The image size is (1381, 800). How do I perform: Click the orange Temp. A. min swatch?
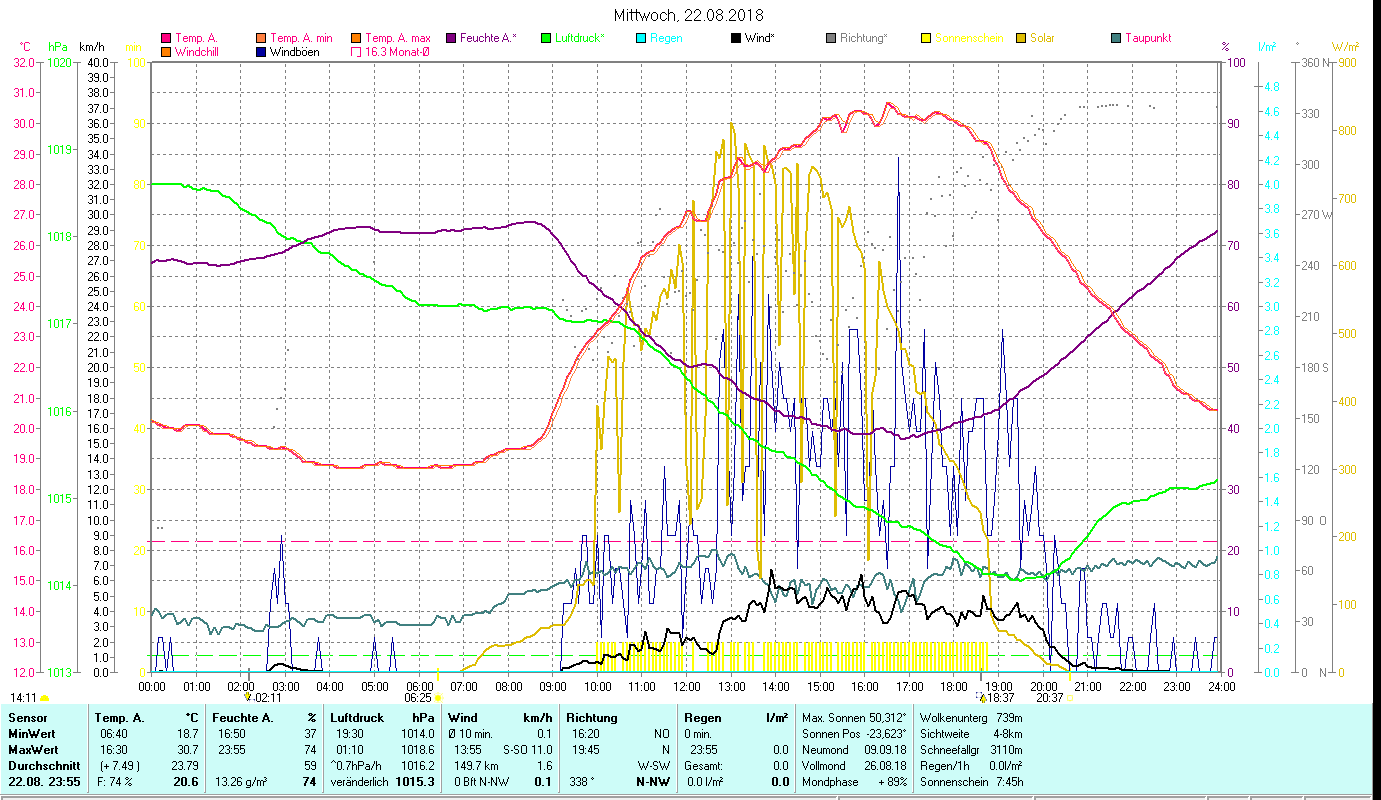262,38
